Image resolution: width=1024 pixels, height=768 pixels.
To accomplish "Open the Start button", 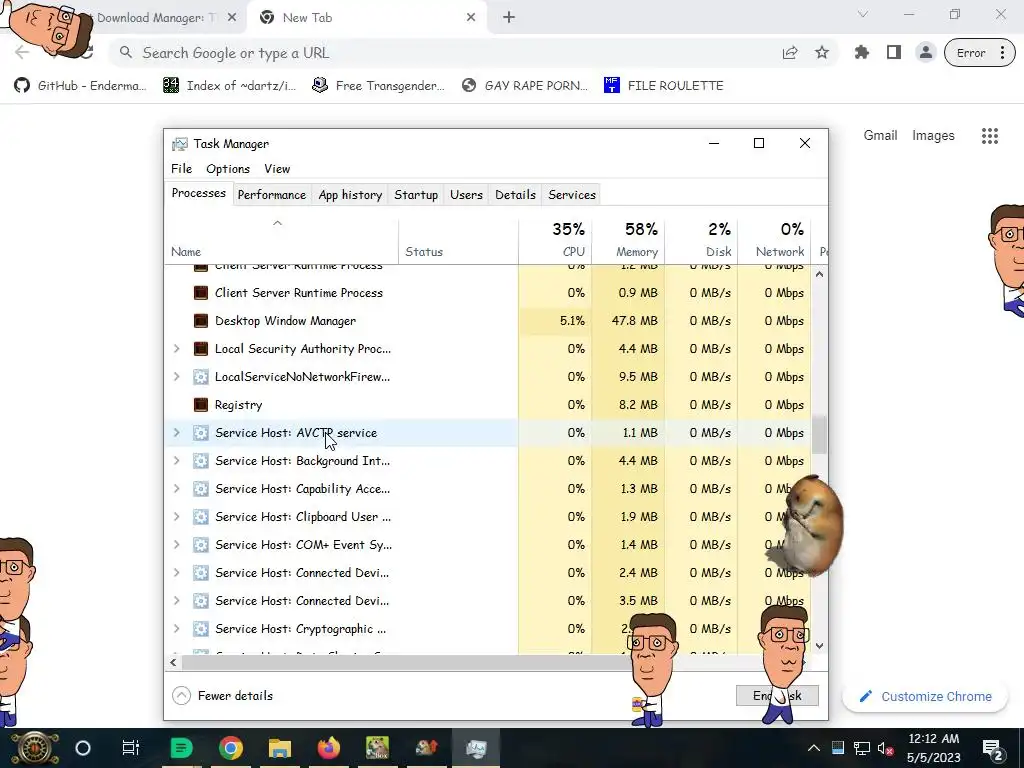I will (x=33, y=748).
